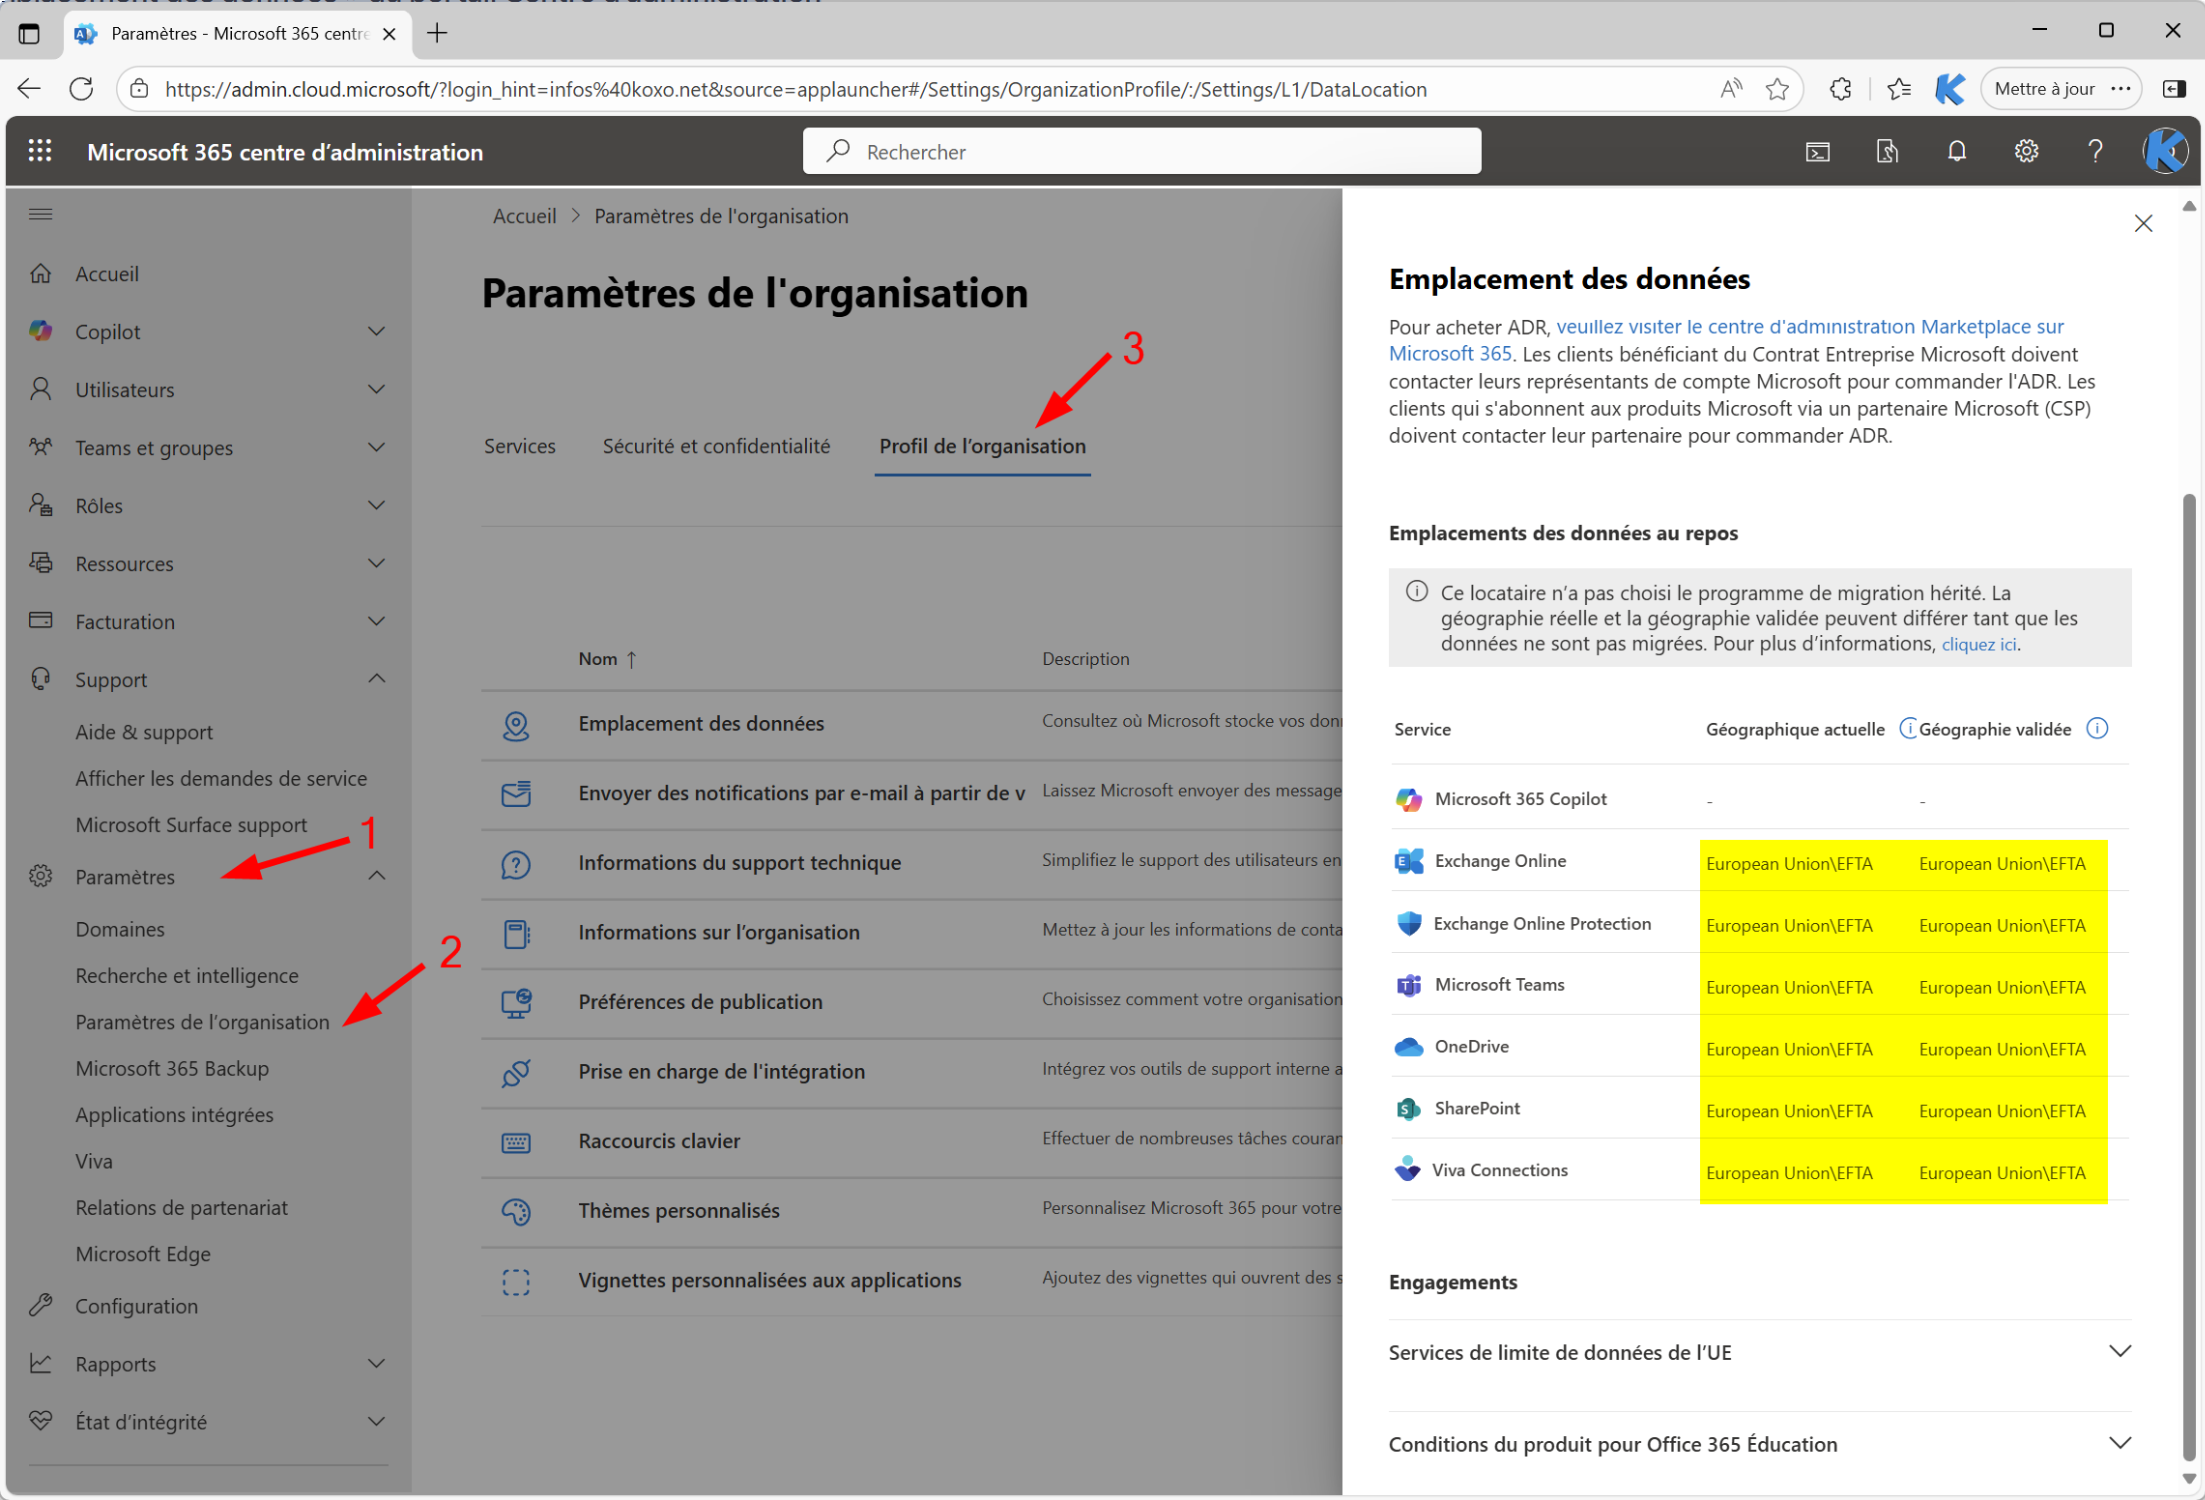Open the app launcher waffle icon

click(x=40, y=151)
